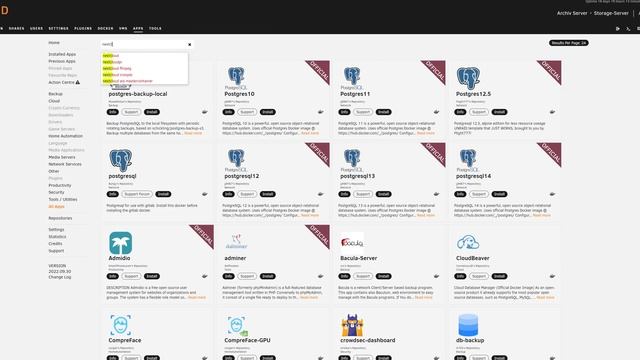
Task: Open the Postgres12.5 elephant logo
Action: [x=468, y=78]
